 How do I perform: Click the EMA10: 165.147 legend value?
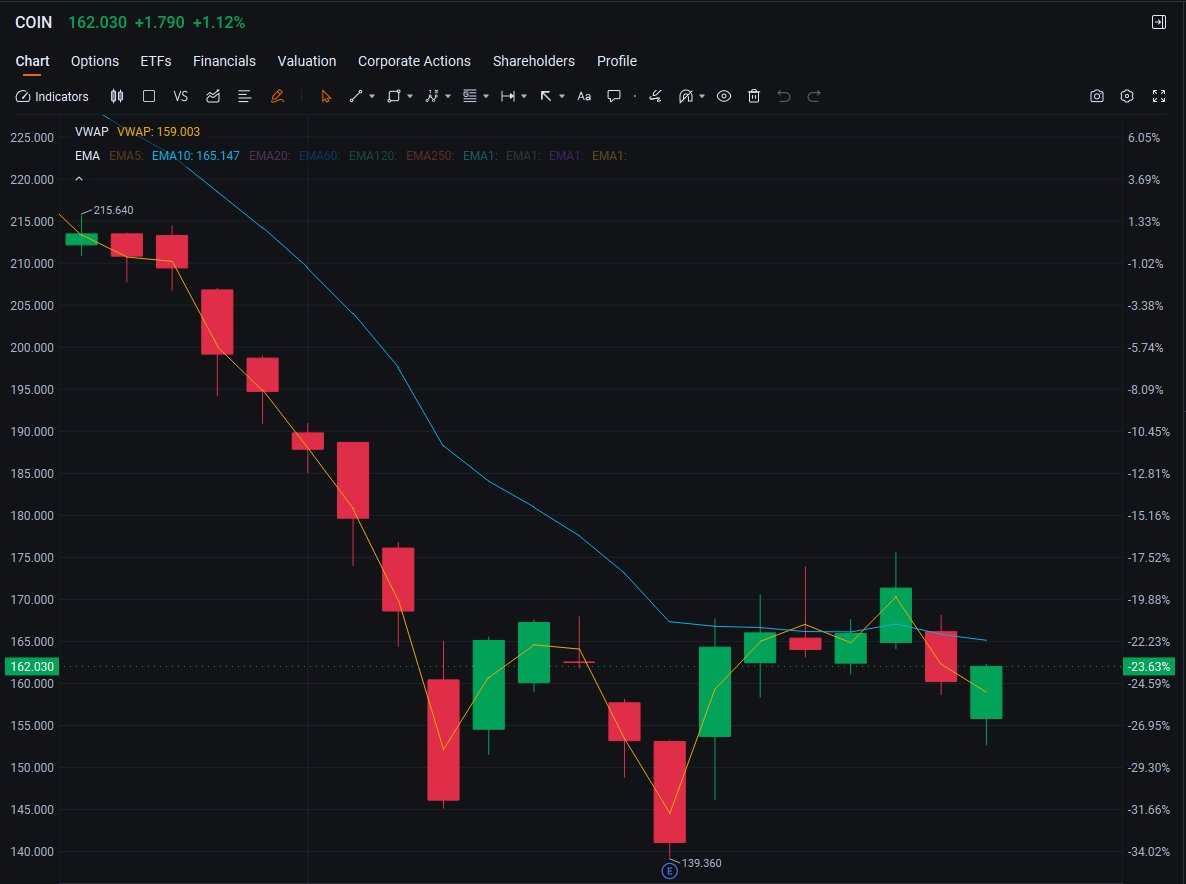tap(195, 156)
